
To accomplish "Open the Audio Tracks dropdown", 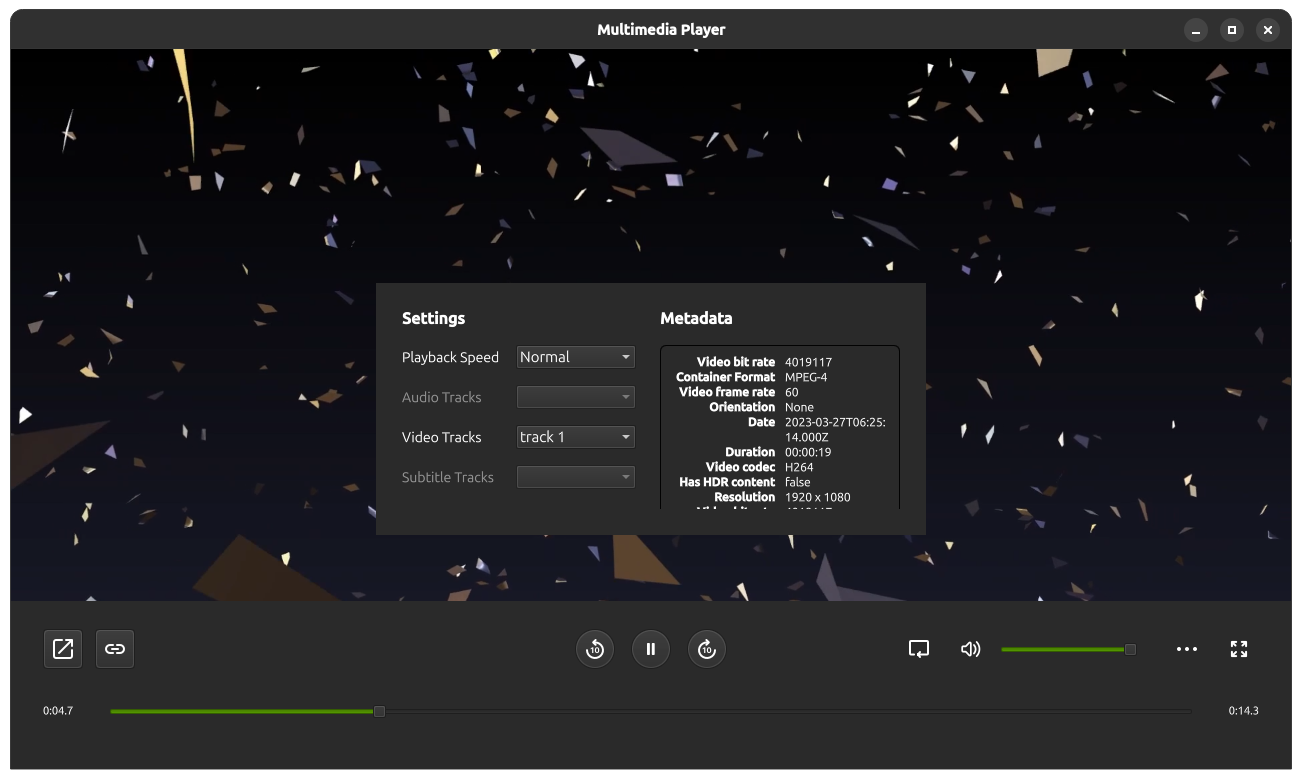I will tap(576, 397).
